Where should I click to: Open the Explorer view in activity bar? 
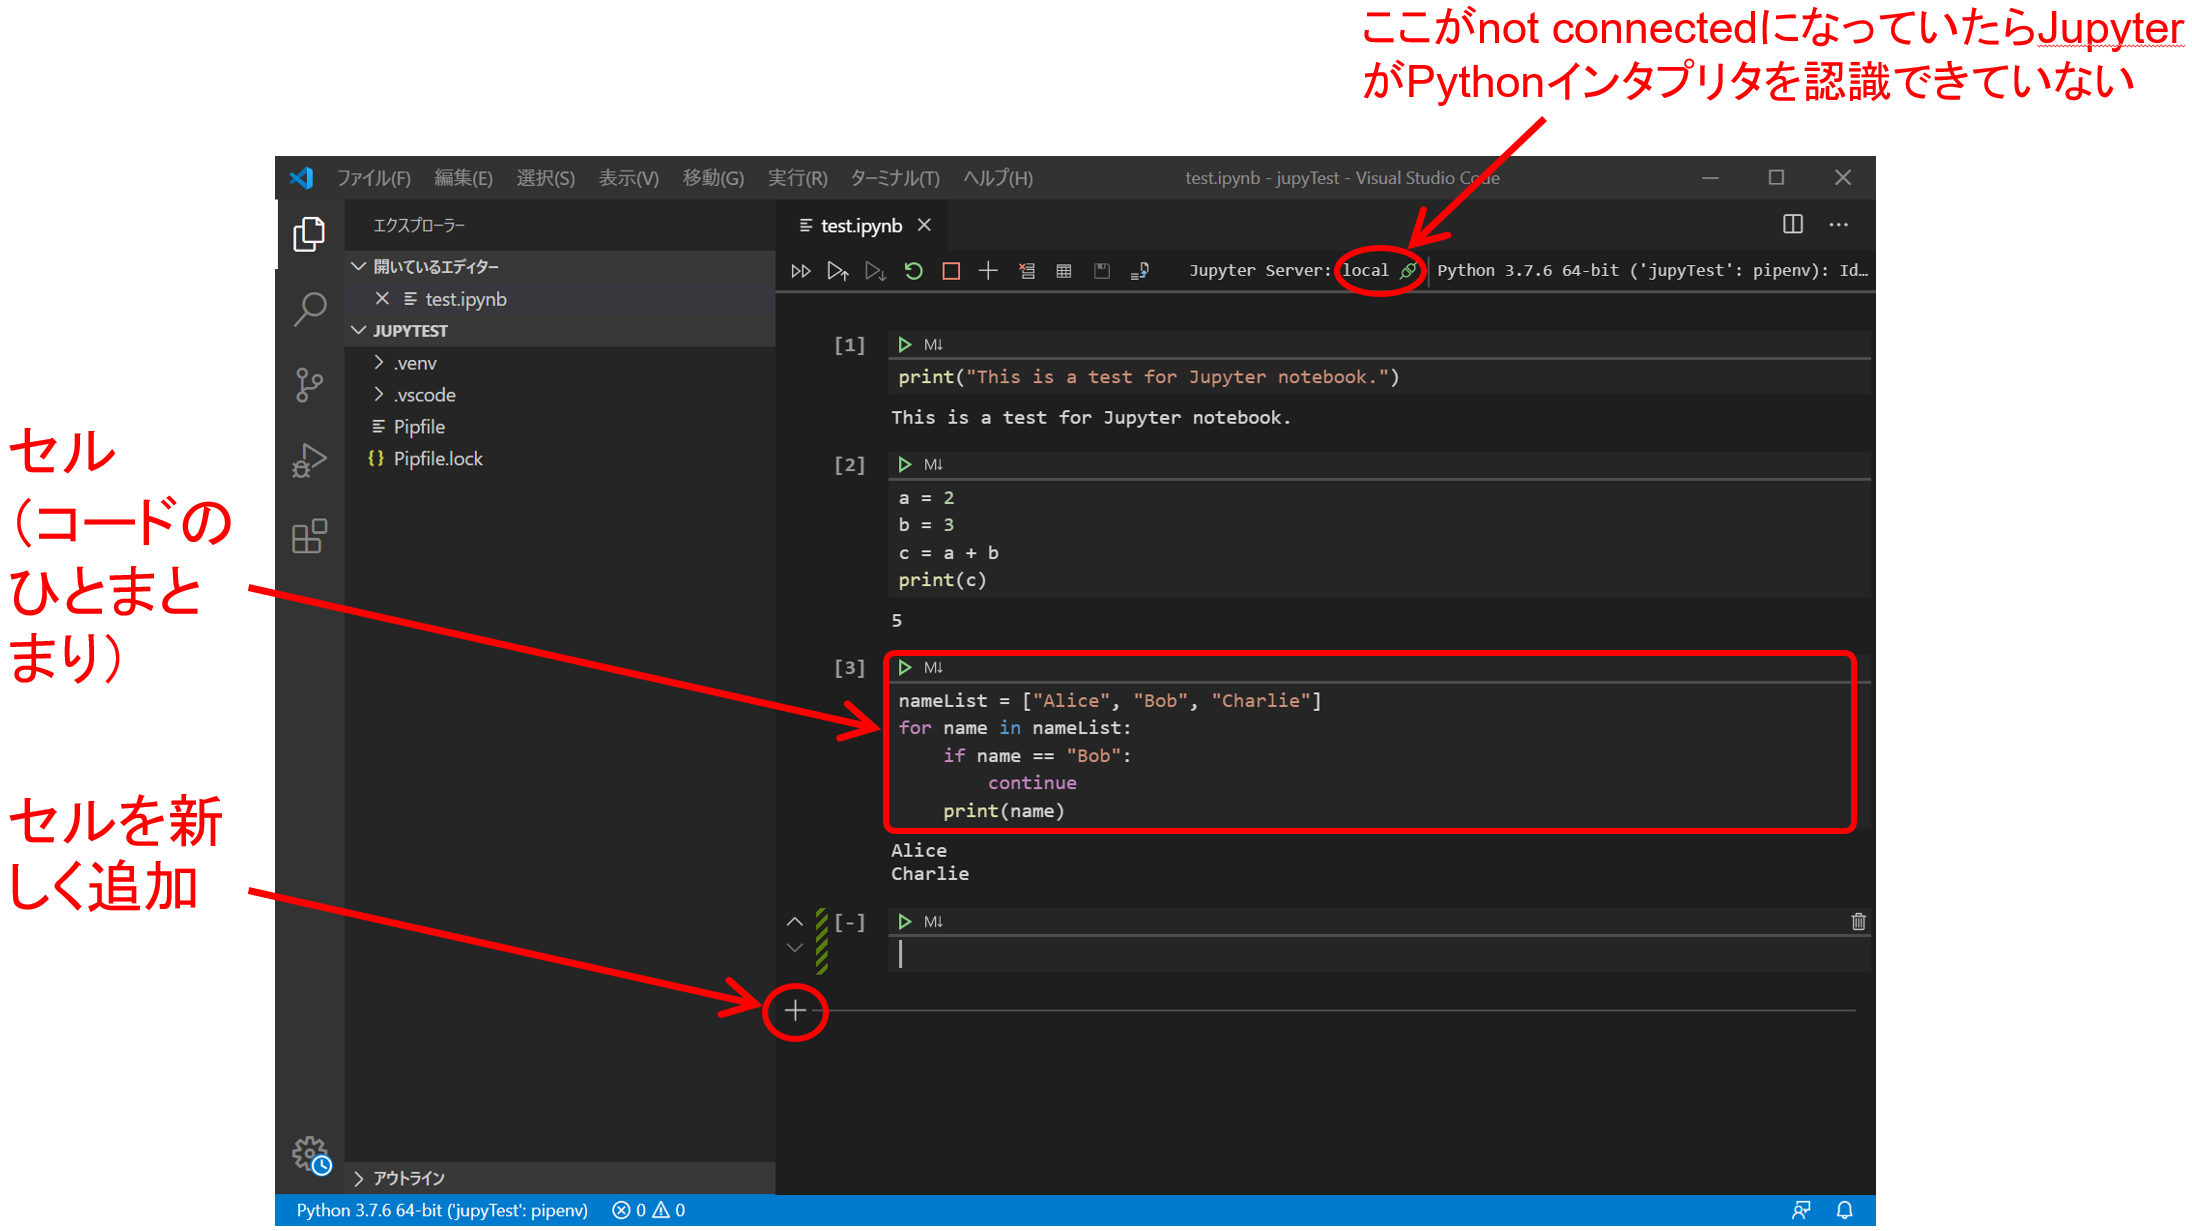click(309, 234)
